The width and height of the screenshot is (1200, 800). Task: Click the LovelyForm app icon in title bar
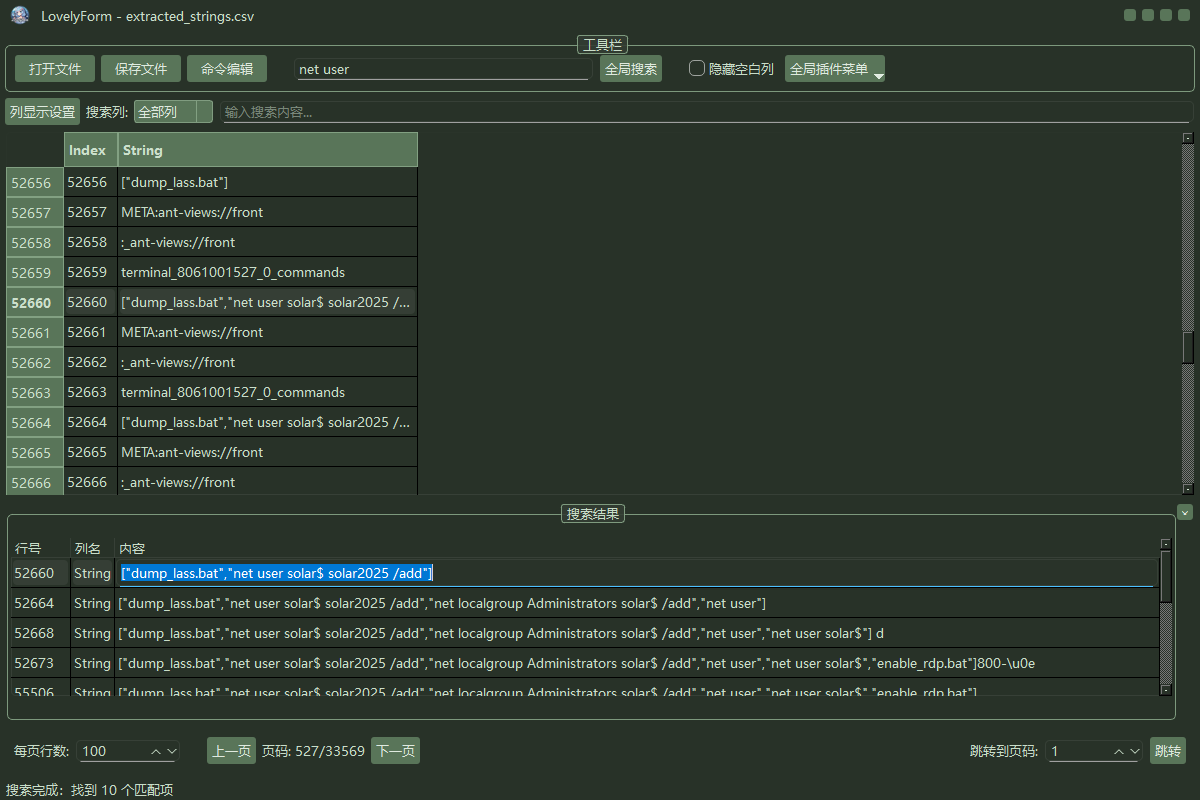click(20, 15)
